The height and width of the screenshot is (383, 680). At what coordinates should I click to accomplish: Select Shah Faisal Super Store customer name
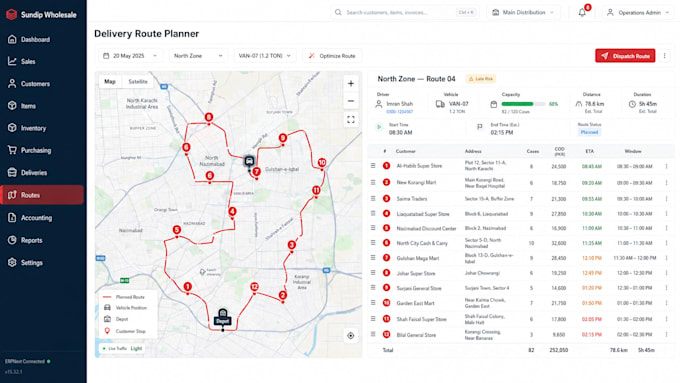(421, 319)
